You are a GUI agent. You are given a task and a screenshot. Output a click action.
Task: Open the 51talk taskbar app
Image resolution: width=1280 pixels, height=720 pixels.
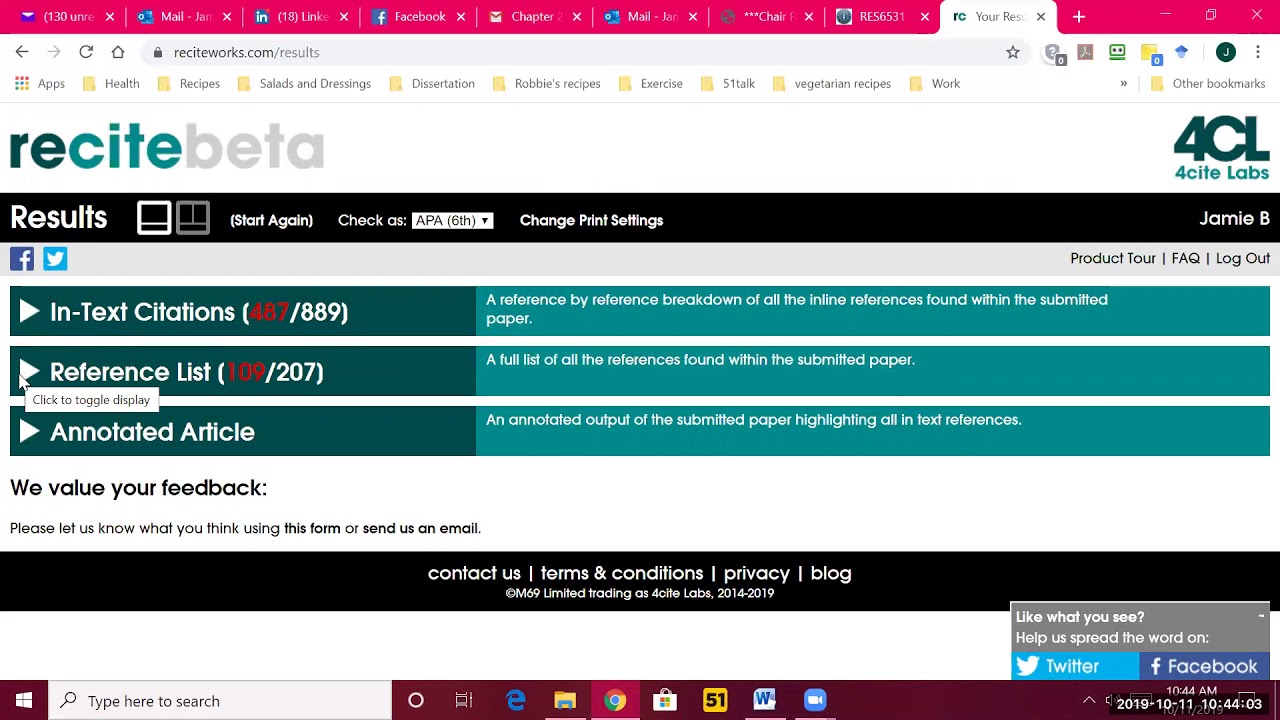[x=715, y=701]
